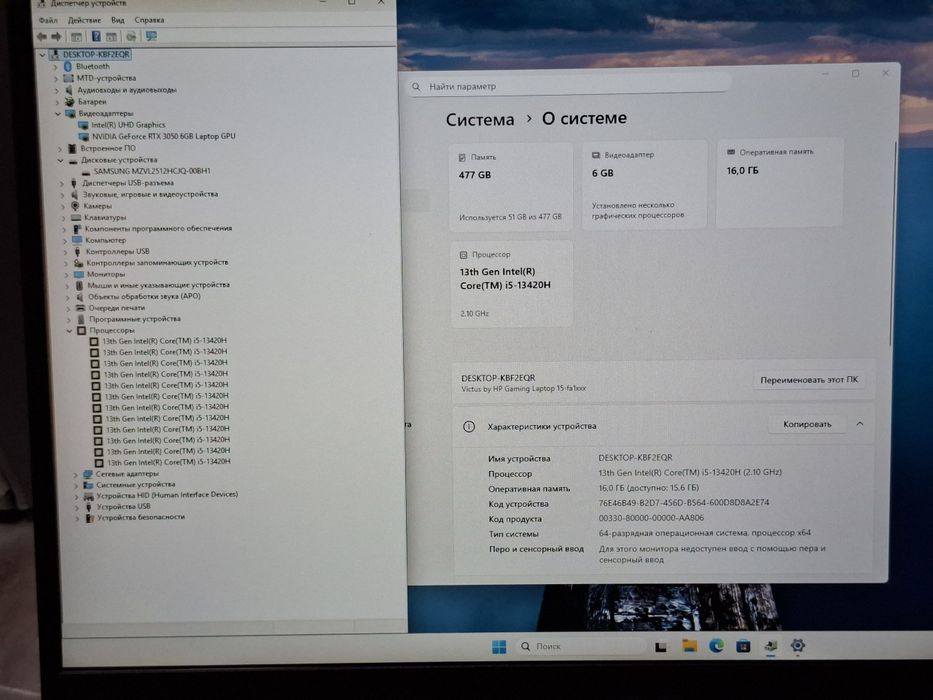
Task: Select Звуковые, игровые и видеоустройства category
Action: [x=151, y=195]
